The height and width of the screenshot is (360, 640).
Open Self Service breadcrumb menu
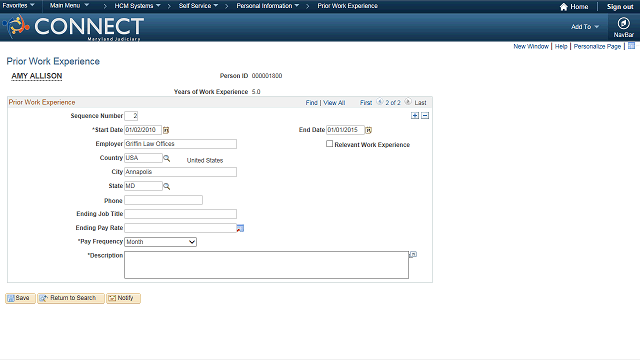click(x=198, y=6)
